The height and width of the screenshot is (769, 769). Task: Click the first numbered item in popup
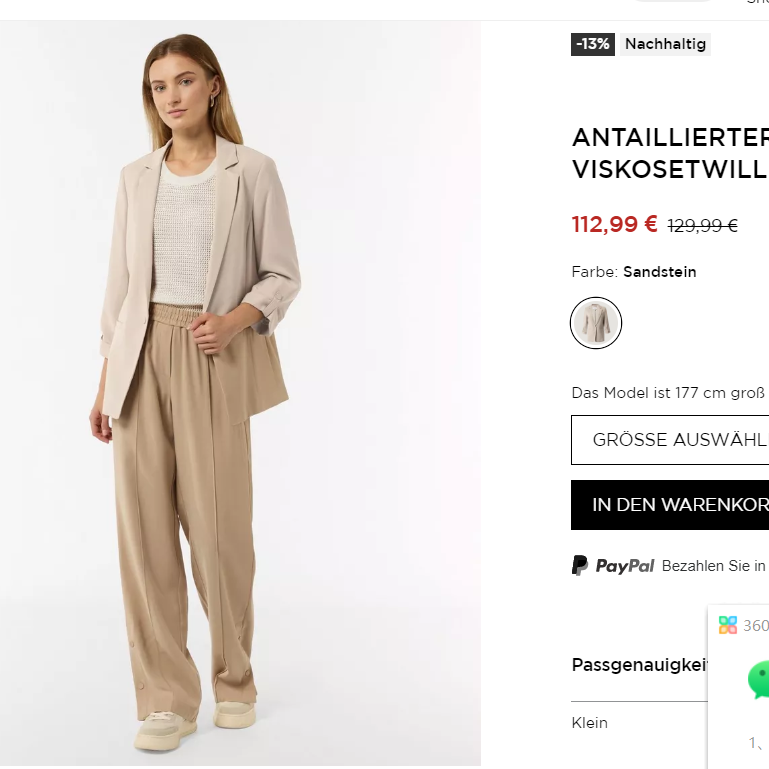pyautogui.click(x=756, y=742)
